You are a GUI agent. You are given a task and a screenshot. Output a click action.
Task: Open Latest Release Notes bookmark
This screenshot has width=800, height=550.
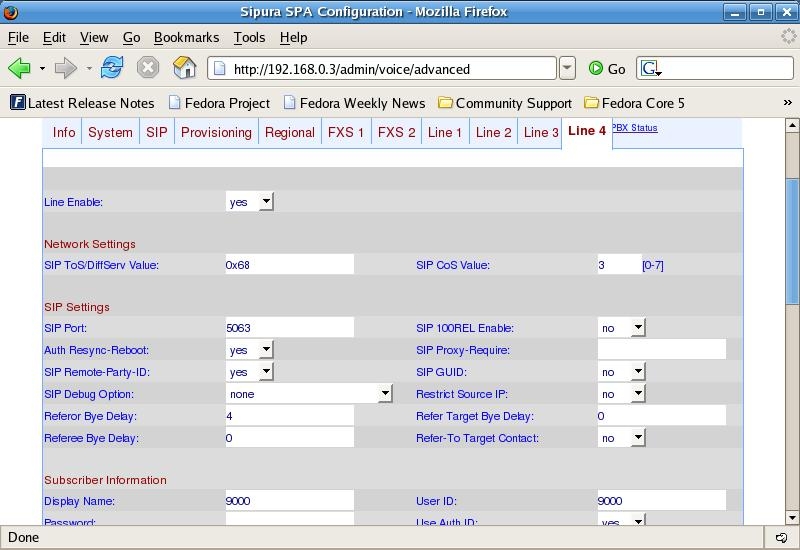point(82,103)
